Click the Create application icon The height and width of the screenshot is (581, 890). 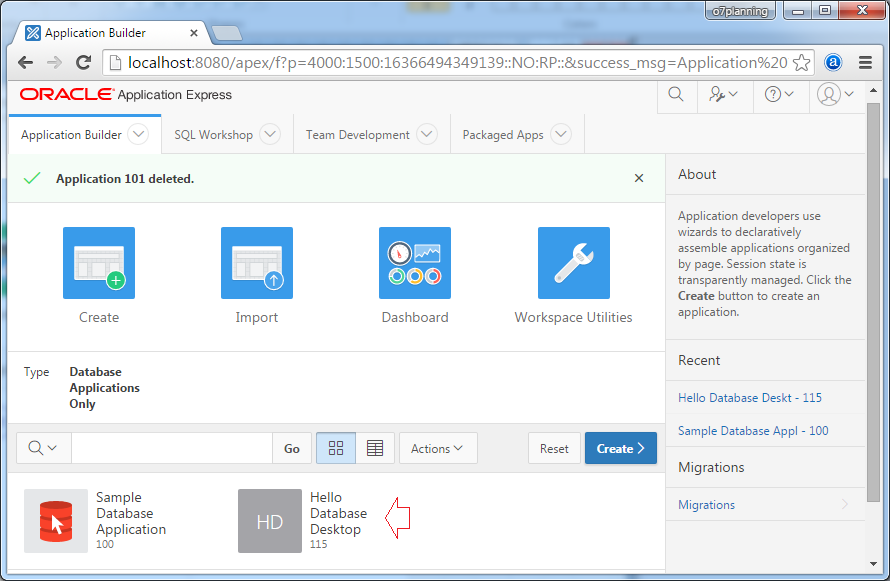99,263
